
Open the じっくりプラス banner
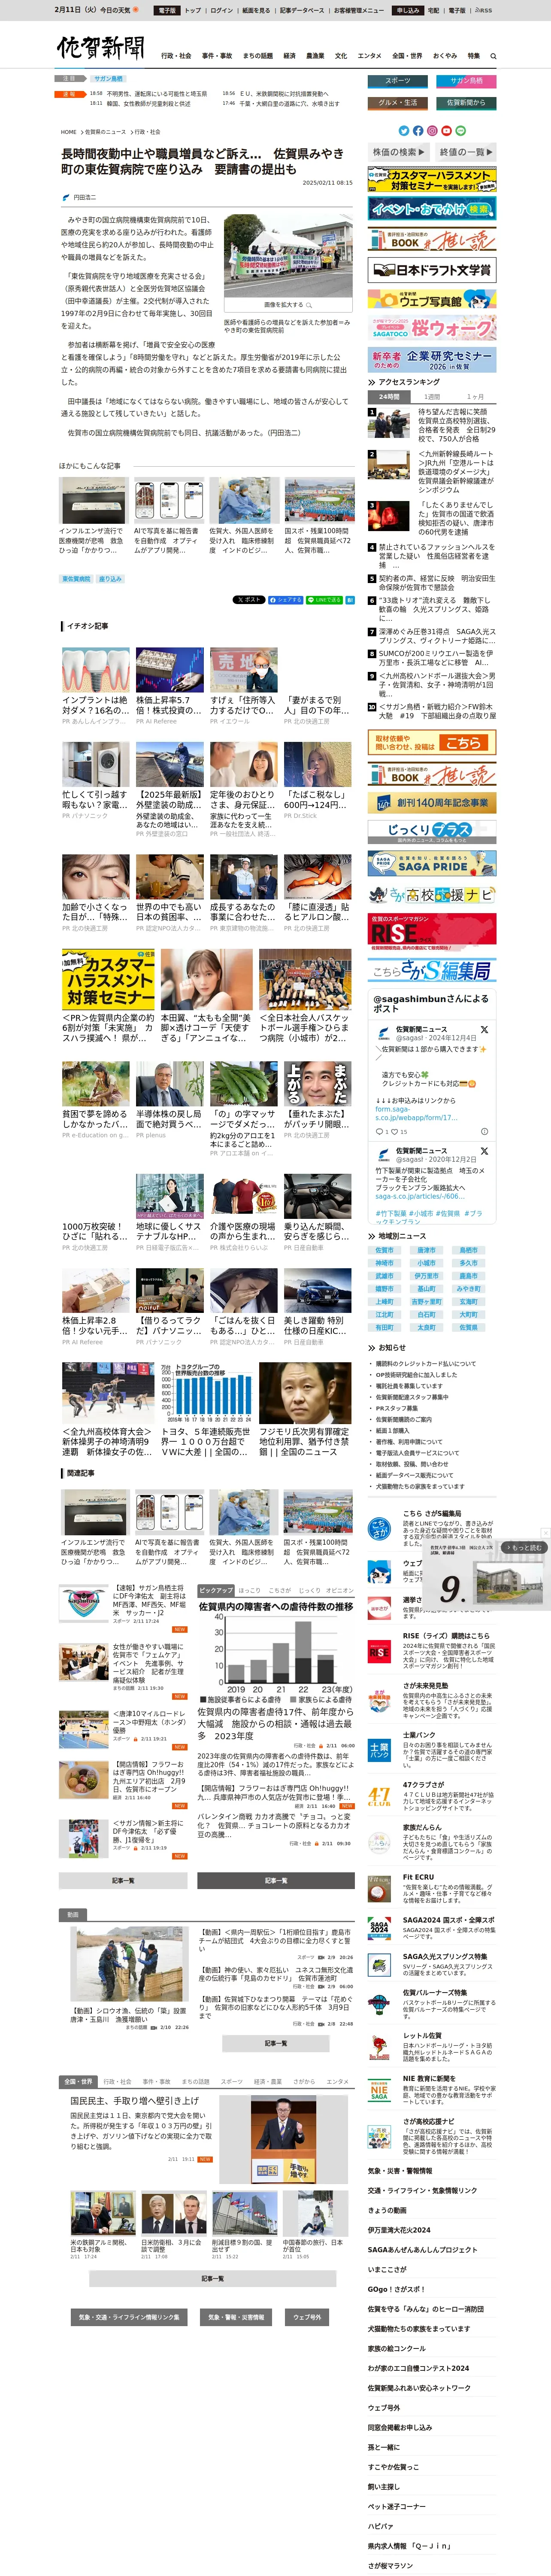coord(432,832)
